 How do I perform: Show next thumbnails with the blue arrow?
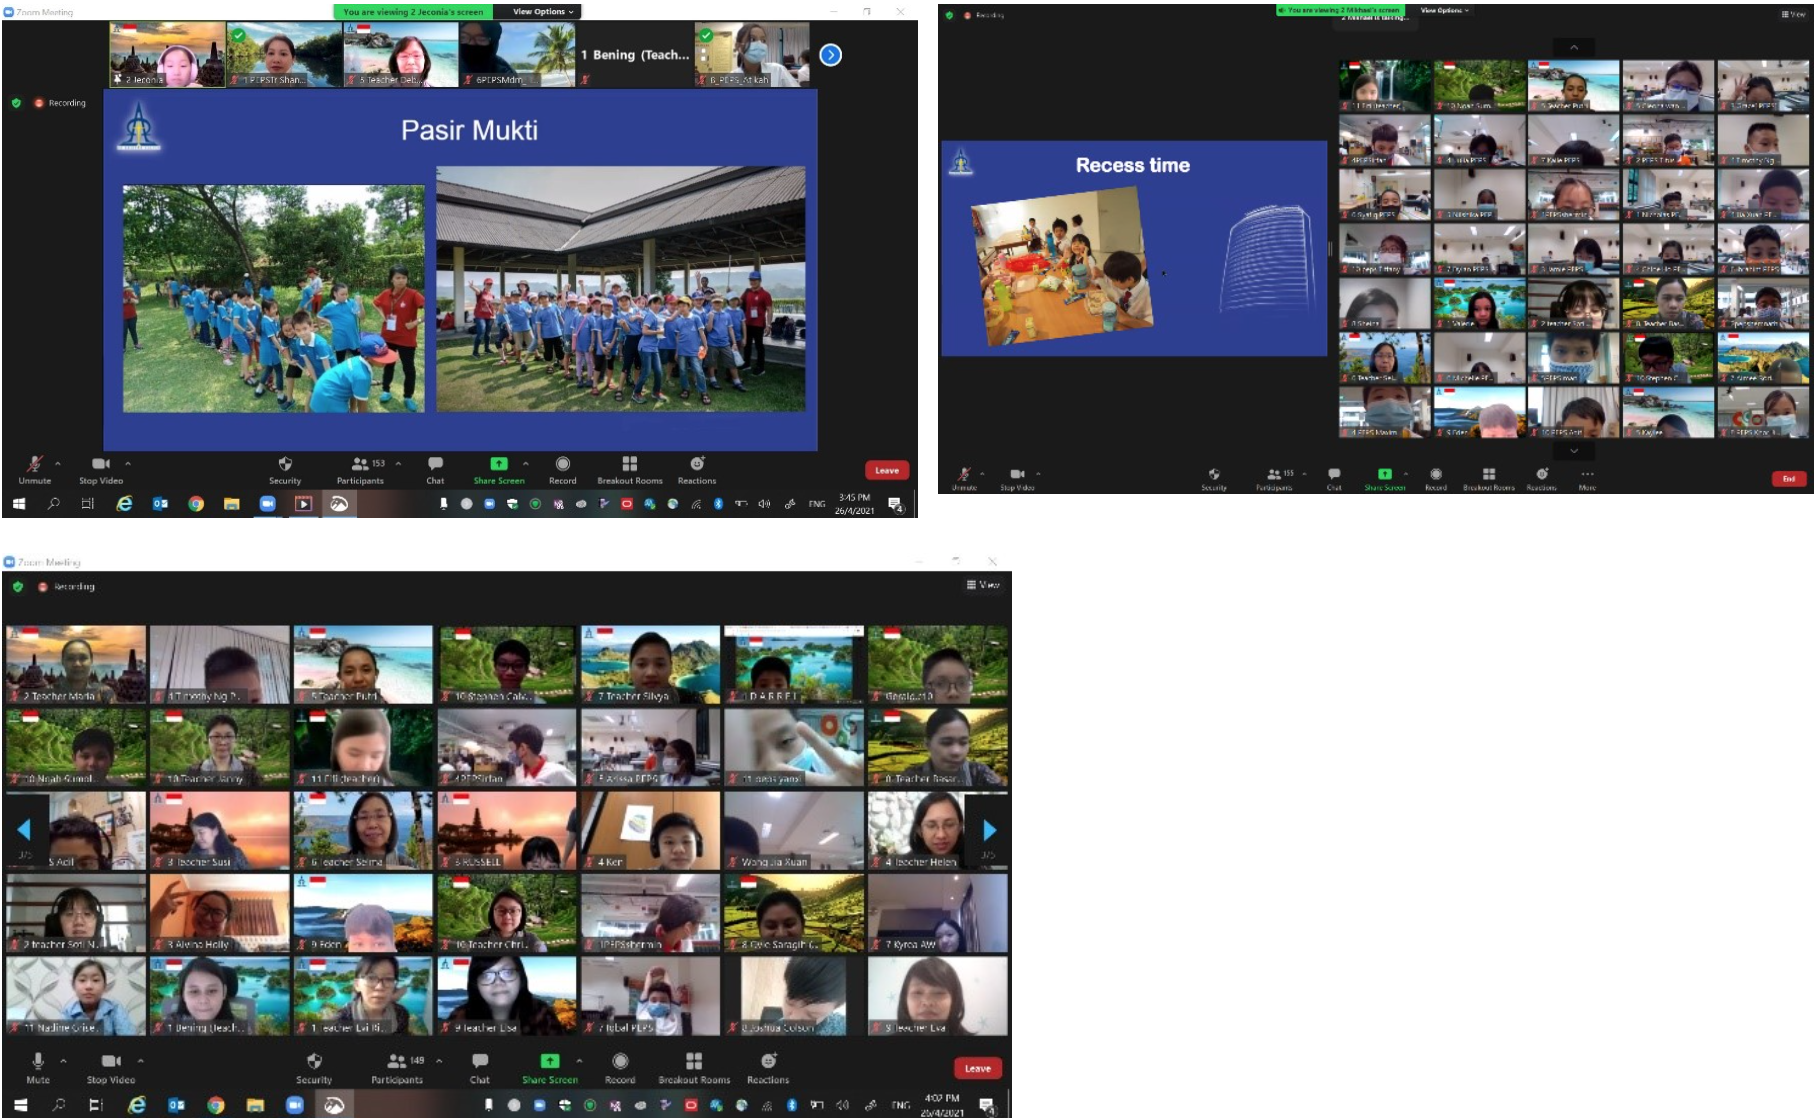(x=831, y=55)
